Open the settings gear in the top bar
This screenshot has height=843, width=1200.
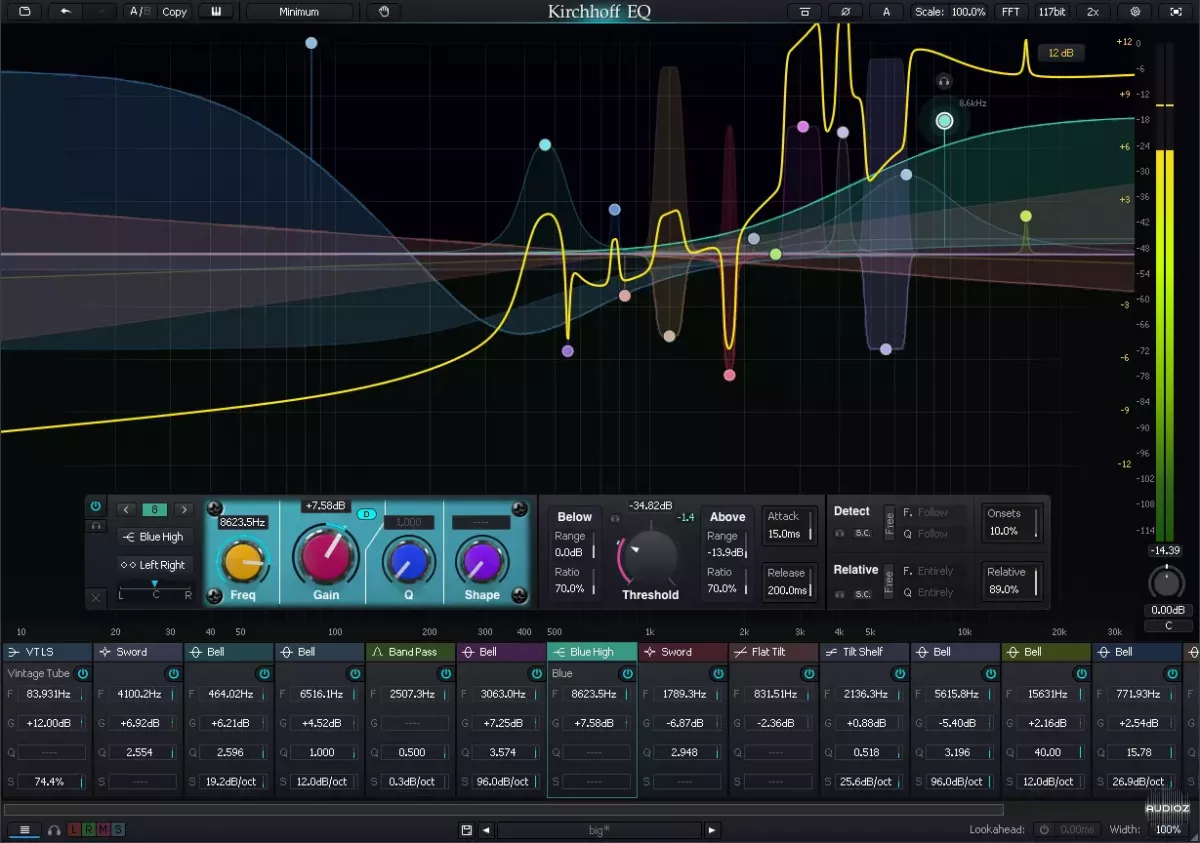click(x=1135, y=12)
